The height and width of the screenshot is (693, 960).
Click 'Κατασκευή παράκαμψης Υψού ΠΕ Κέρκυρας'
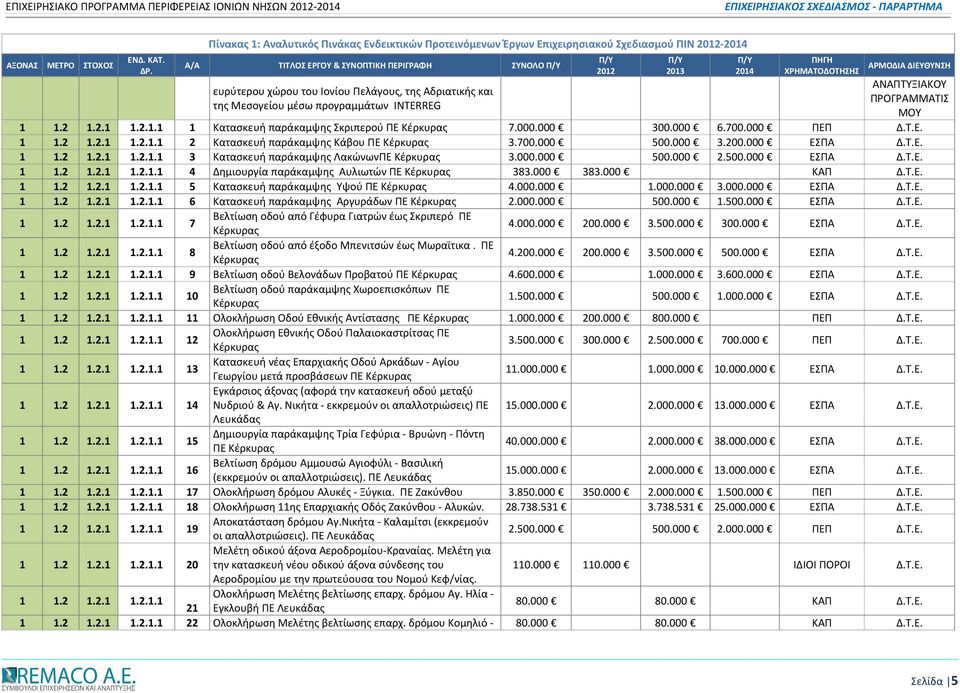point(320,187)
